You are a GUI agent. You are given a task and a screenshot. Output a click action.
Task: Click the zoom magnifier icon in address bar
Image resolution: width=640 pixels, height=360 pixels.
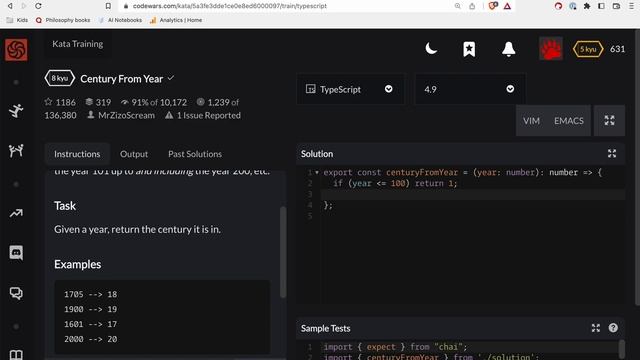tap(458, 6)
